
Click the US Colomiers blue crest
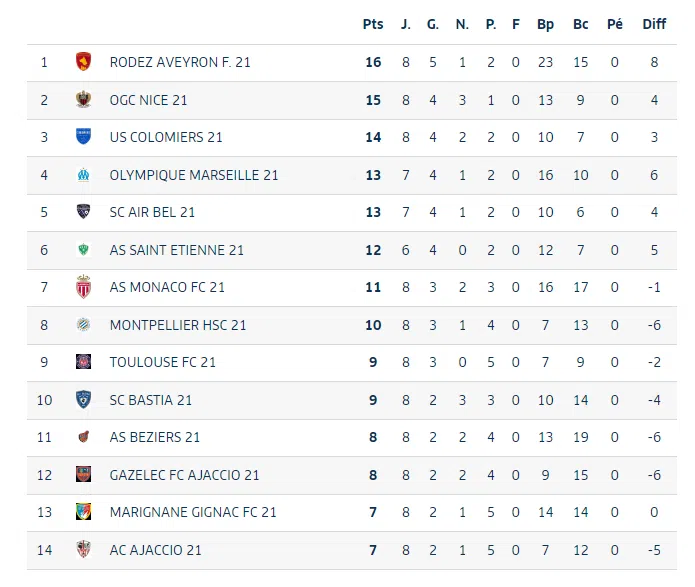coord(83,137)
